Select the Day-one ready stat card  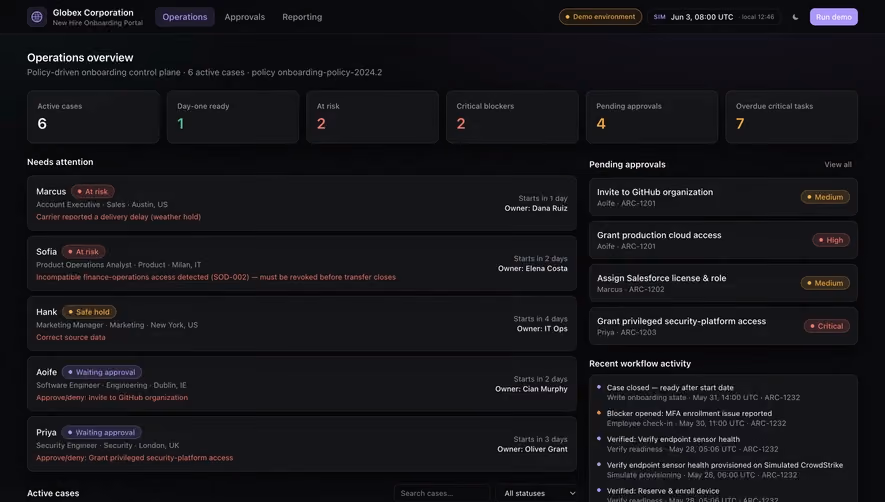pyautogui.click(x=233, y=117)
